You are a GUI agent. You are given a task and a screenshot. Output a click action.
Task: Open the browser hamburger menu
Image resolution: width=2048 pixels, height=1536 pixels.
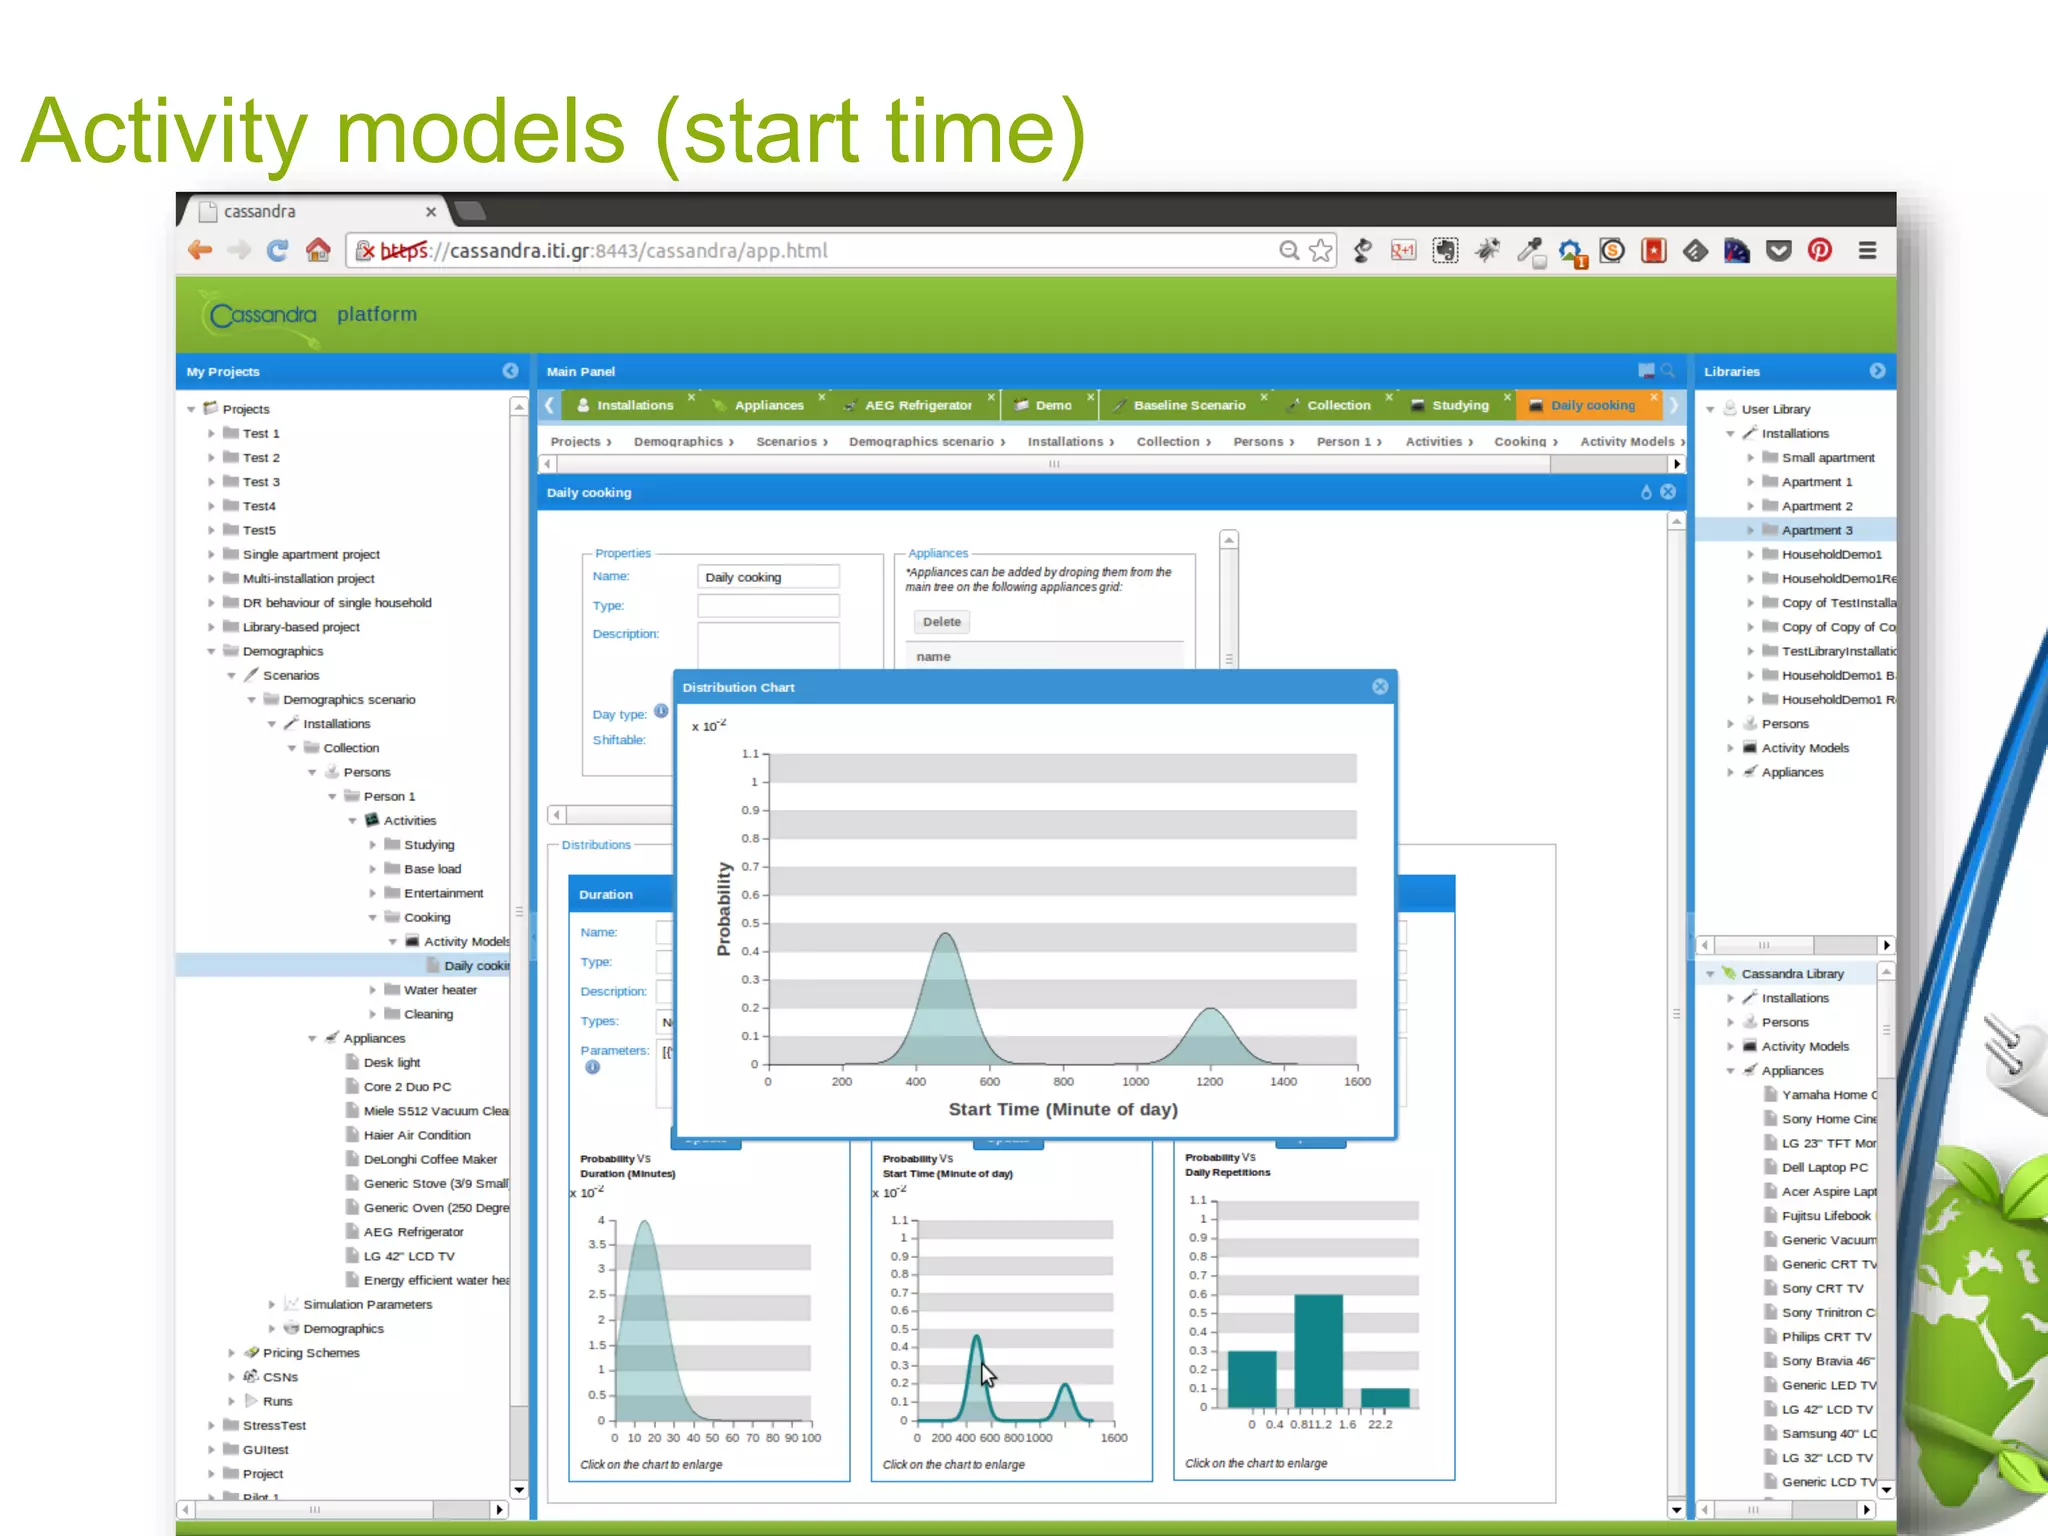coord(1867,250)
